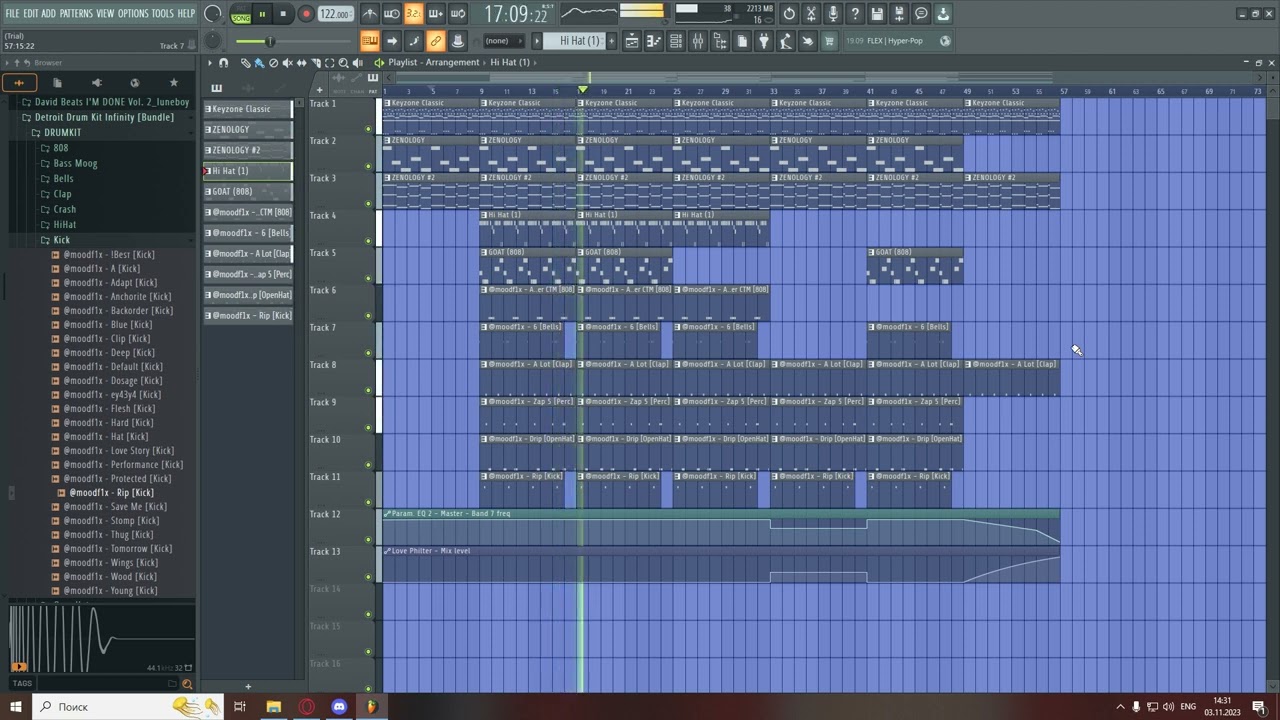Select the playlist Select tool

click(x=329, y=63)
